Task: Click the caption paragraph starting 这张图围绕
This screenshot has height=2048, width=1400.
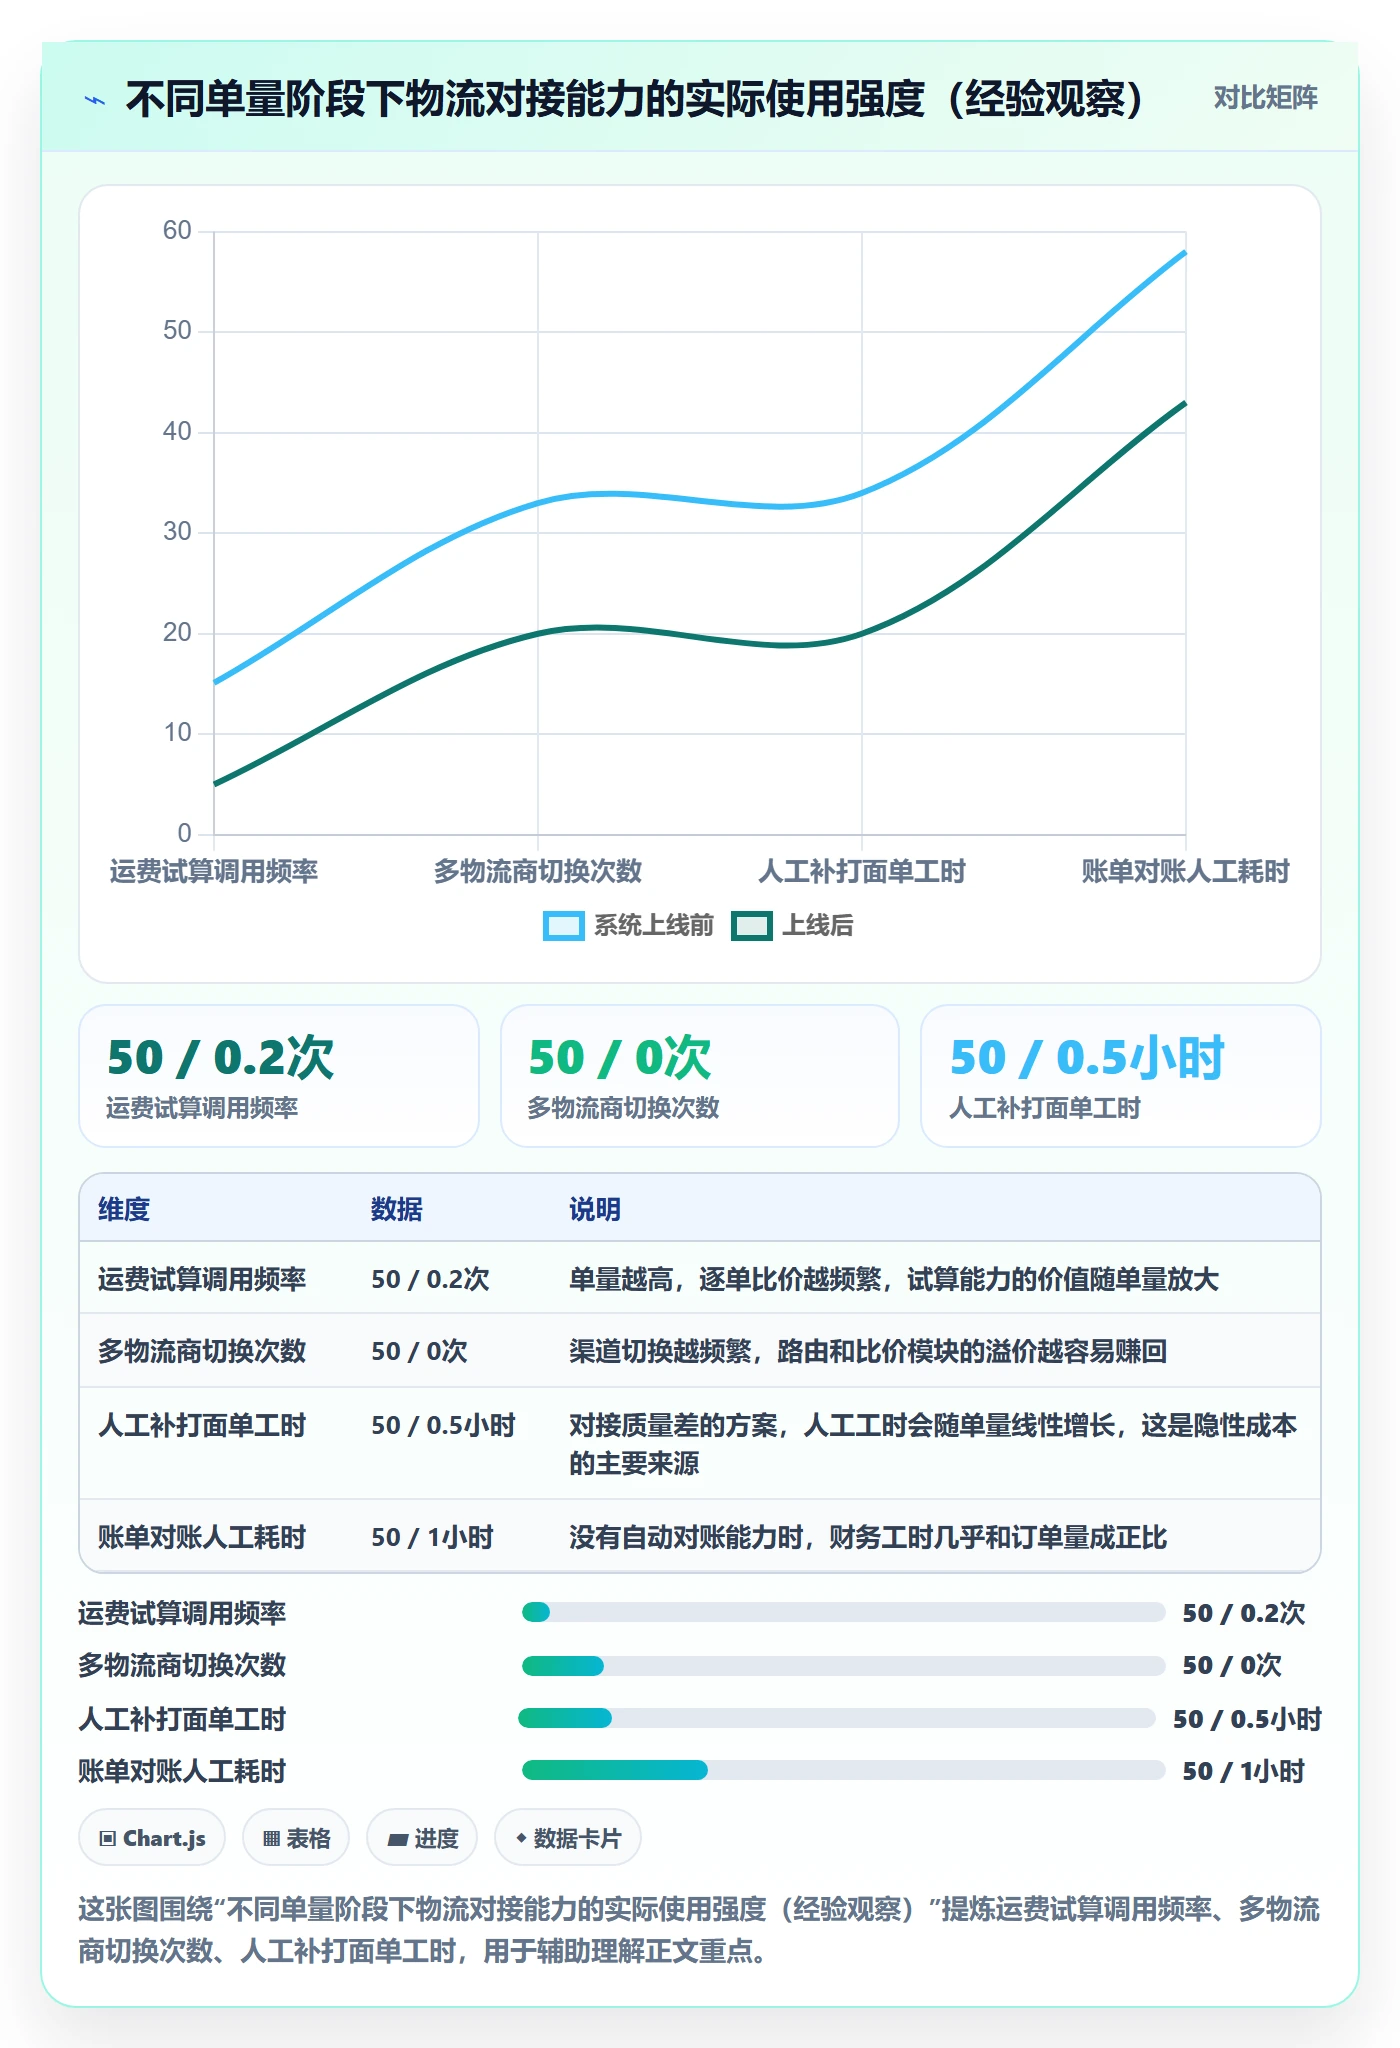Action: (699, 1930)
